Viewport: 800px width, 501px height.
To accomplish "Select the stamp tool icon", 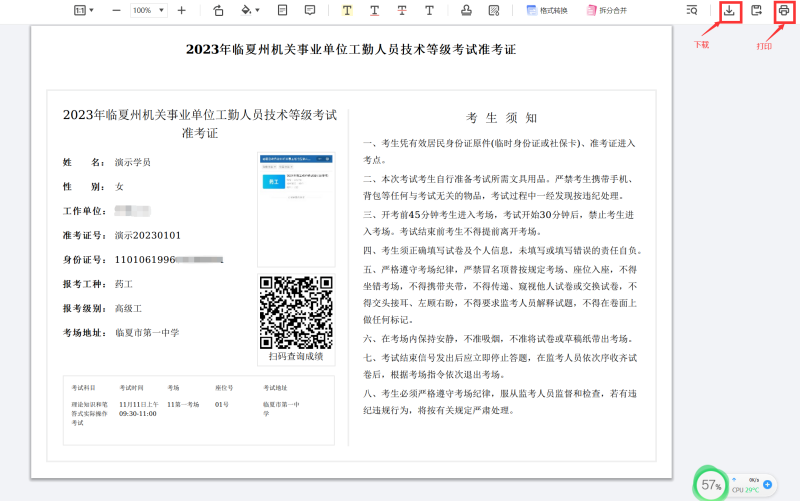I will pyautogui.click(x=466, y=11).
